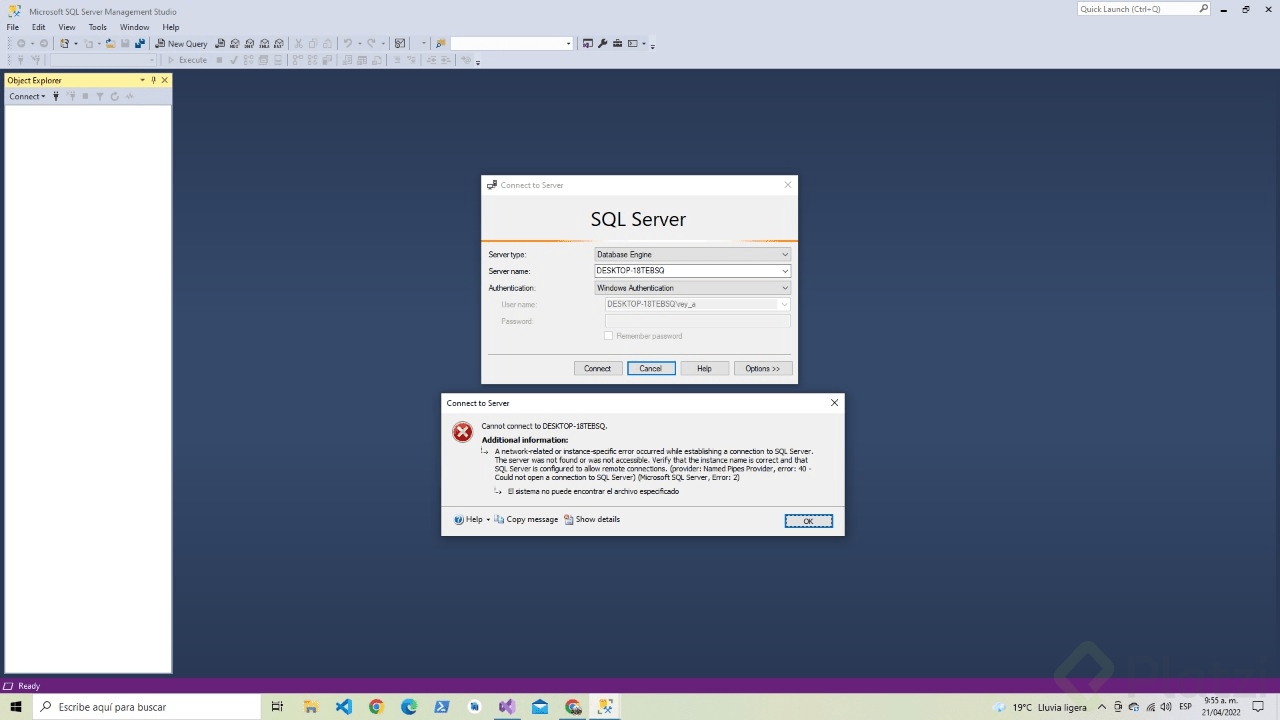Expand the Server type dropdown

(785, 255)
